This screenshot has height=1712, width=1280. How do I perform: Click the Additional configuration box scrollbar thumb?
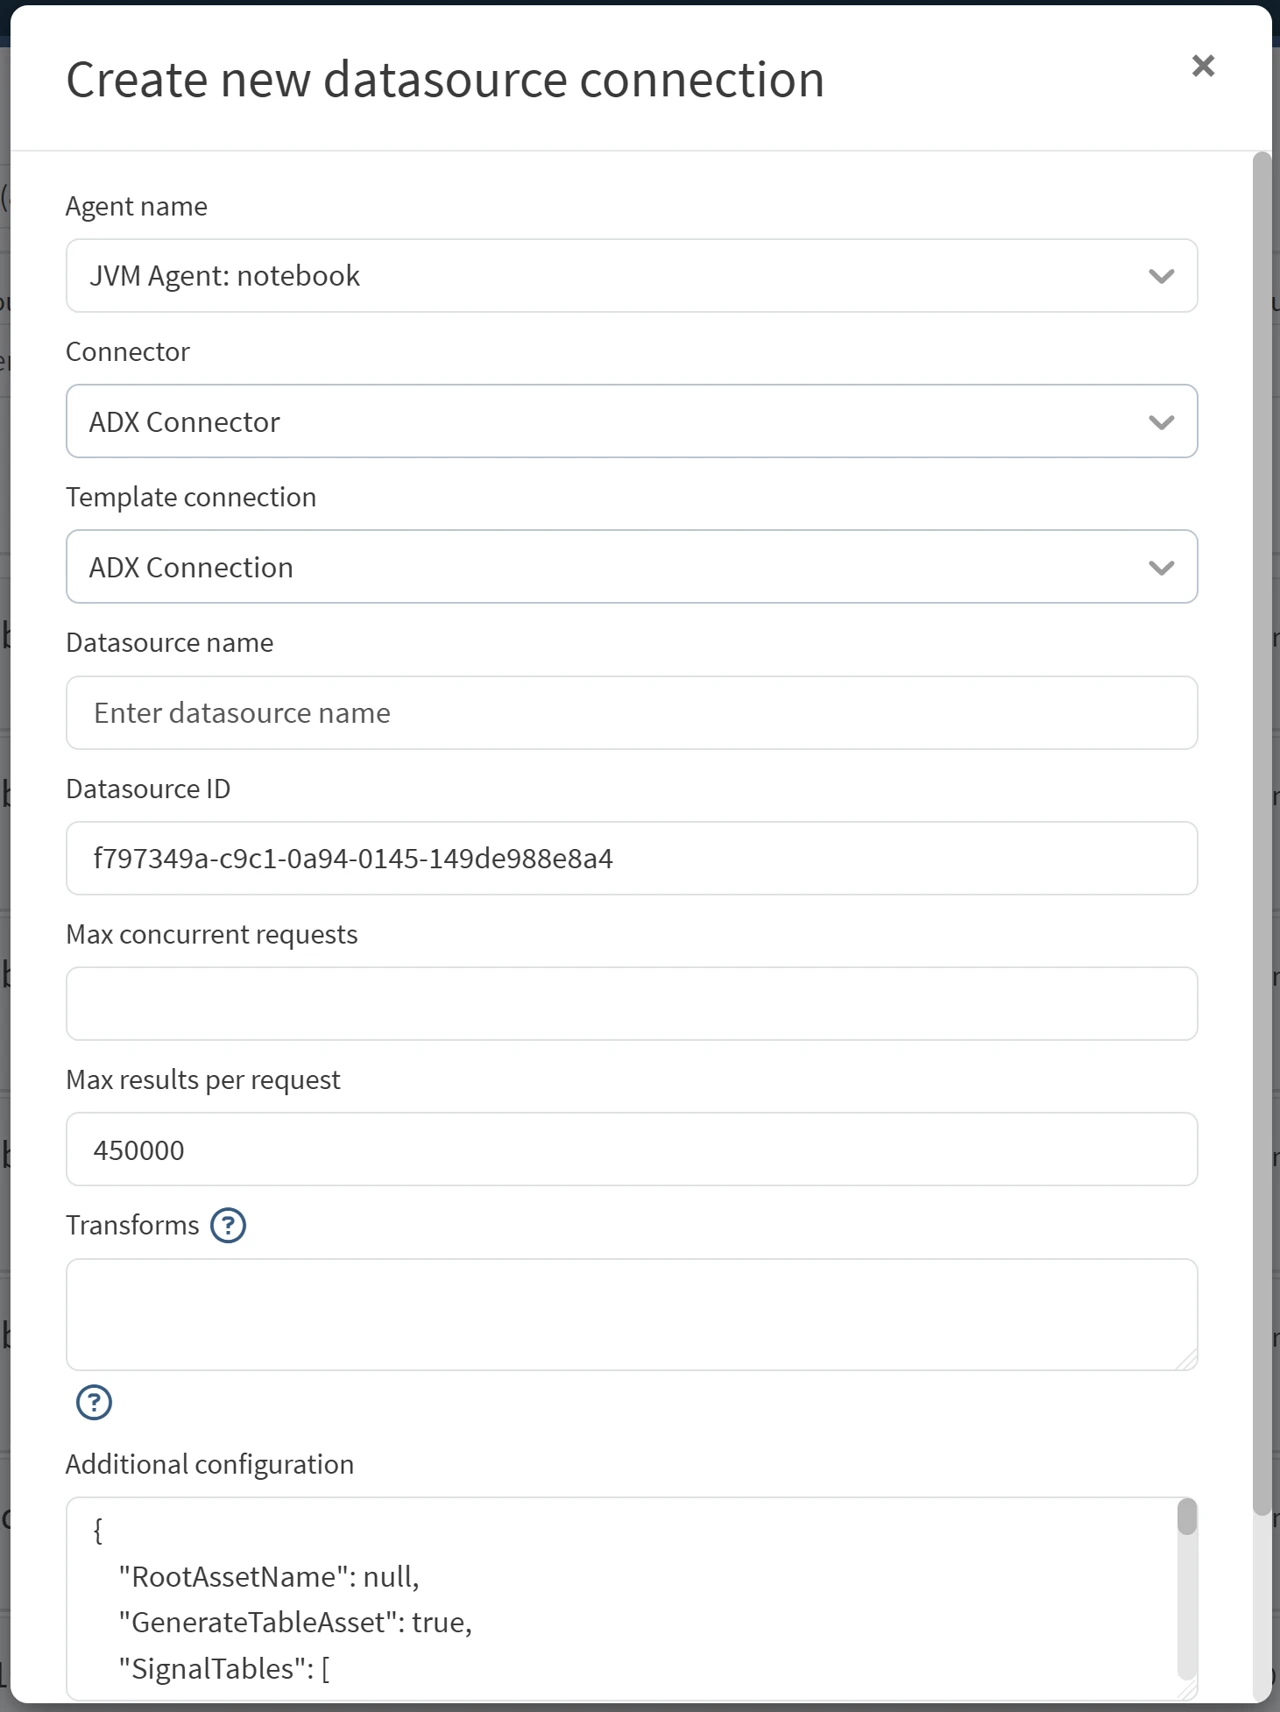click(x=1187, y=1517)
